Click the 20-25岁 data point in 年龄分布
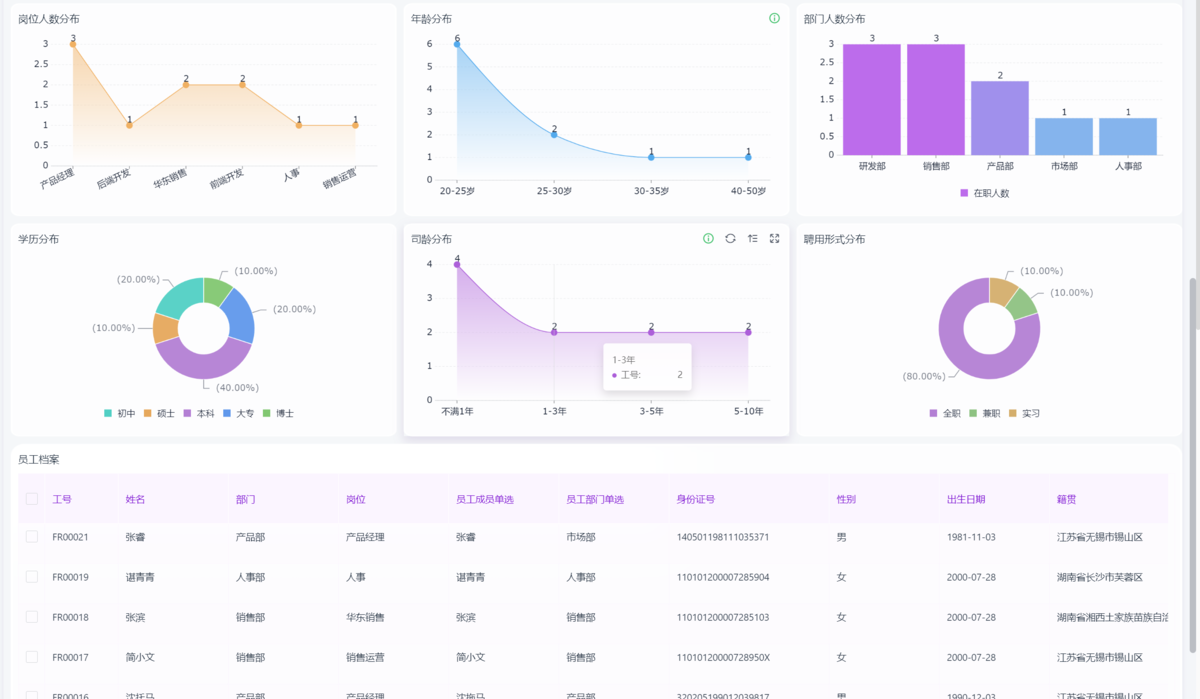 point(457,44)
